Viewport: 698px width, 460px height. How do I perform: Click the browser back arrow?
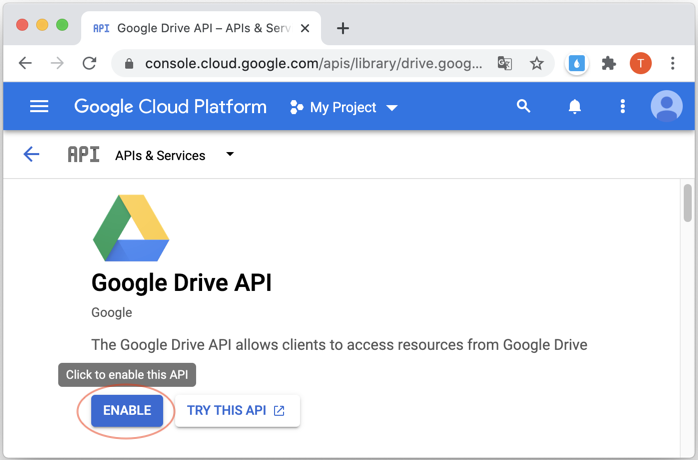pos(25,63)
